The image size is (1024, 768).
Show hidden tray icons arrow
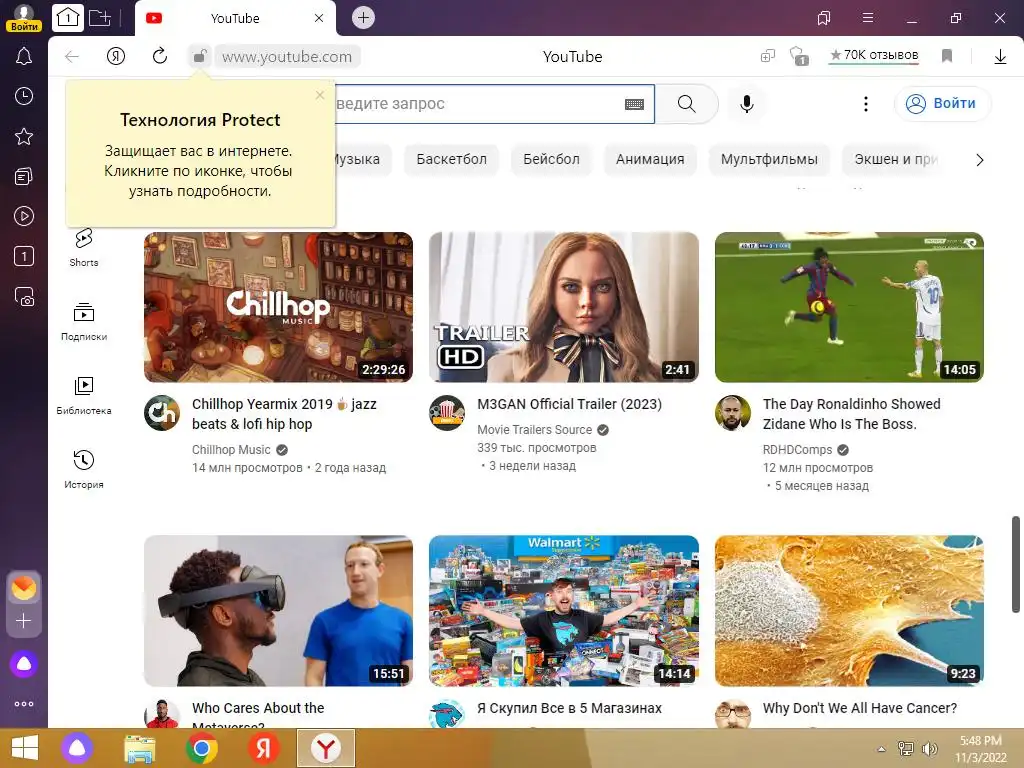click(882, 749)
